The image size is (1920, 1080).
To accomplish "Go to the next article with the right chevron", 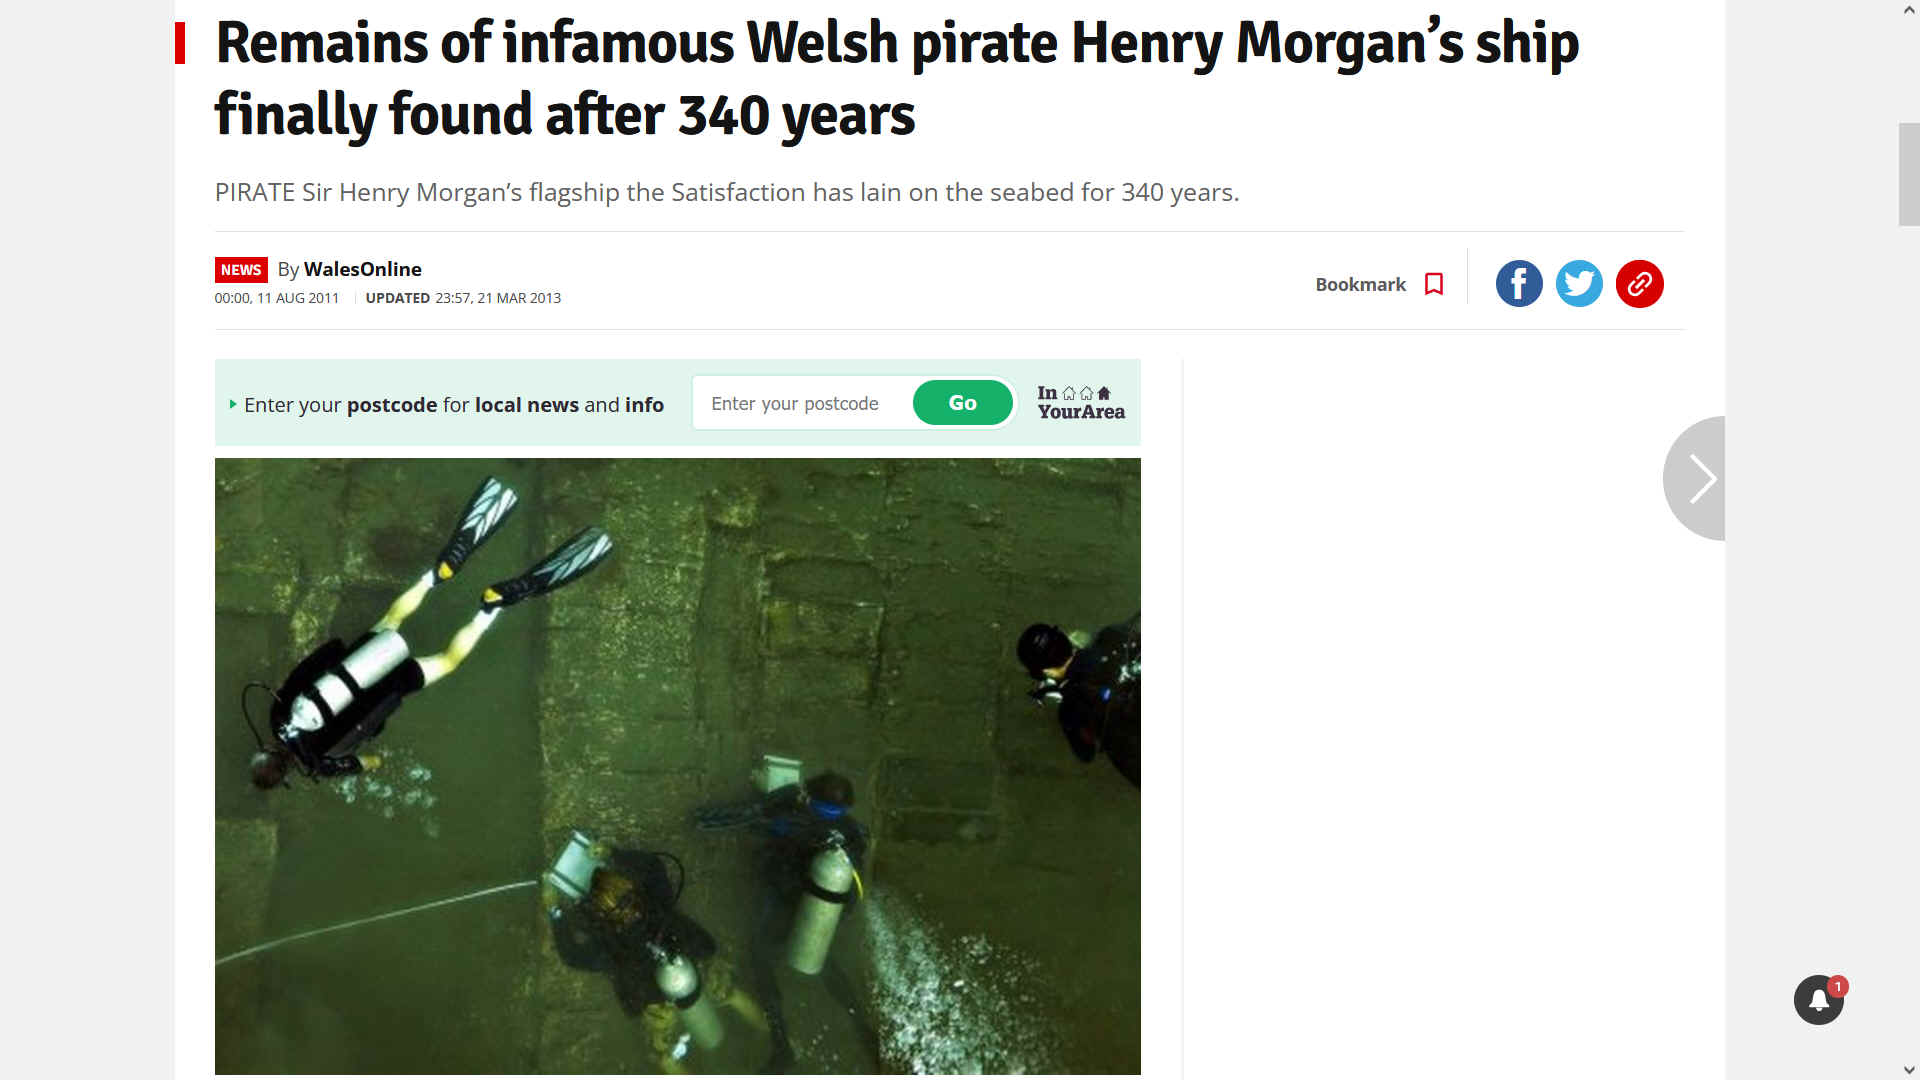I will point(1695,478).
